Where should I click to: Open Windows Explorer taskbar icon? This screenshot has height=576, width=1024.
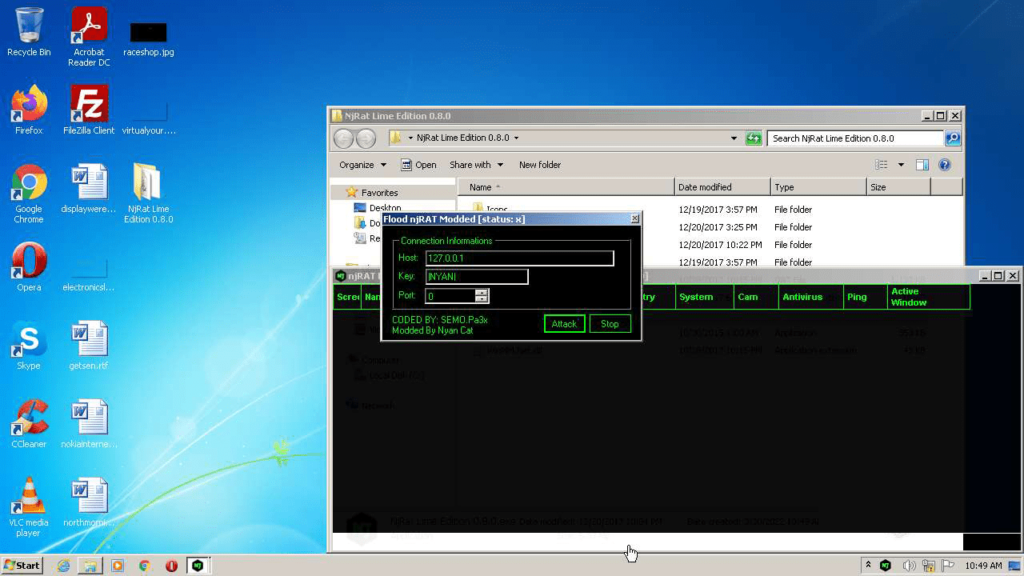click(x=90, y=566)
